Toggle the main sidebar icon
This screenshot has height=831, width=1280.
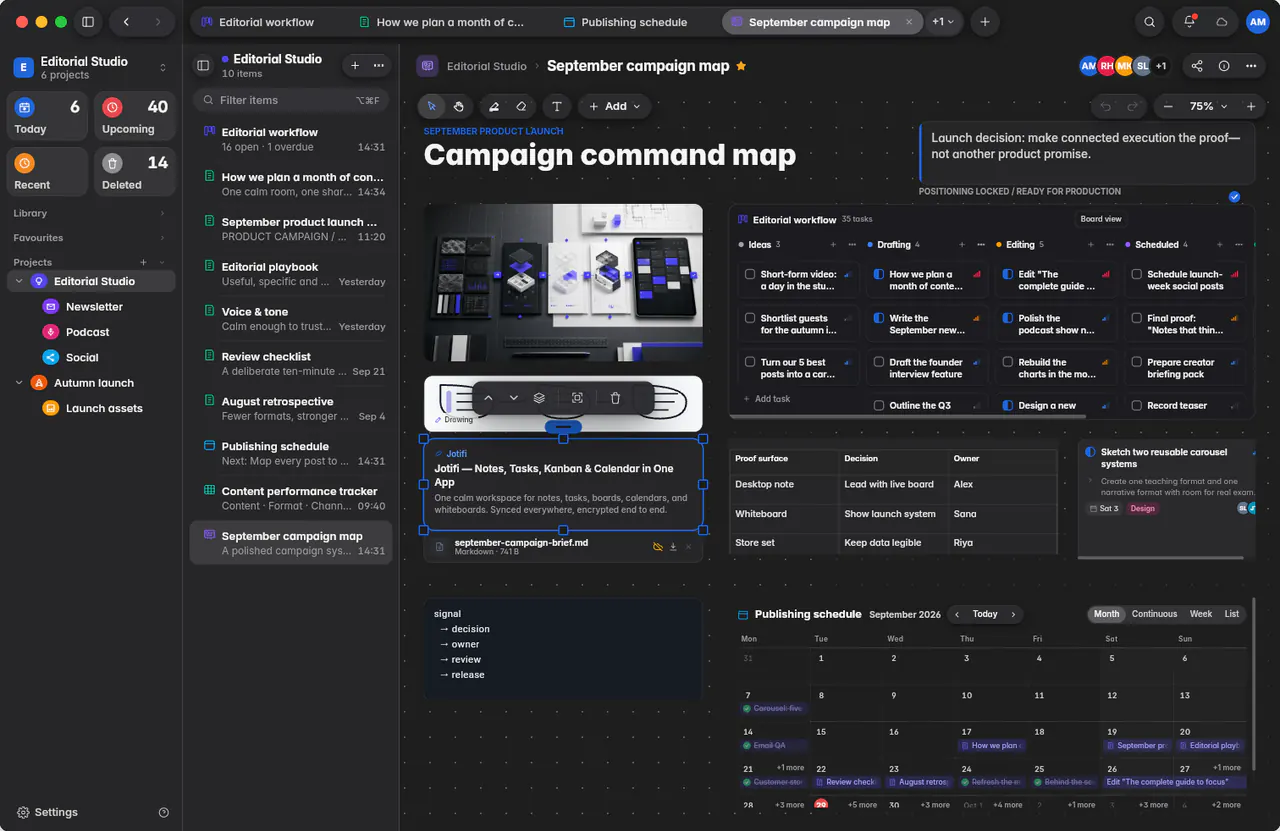click(88, 22)
